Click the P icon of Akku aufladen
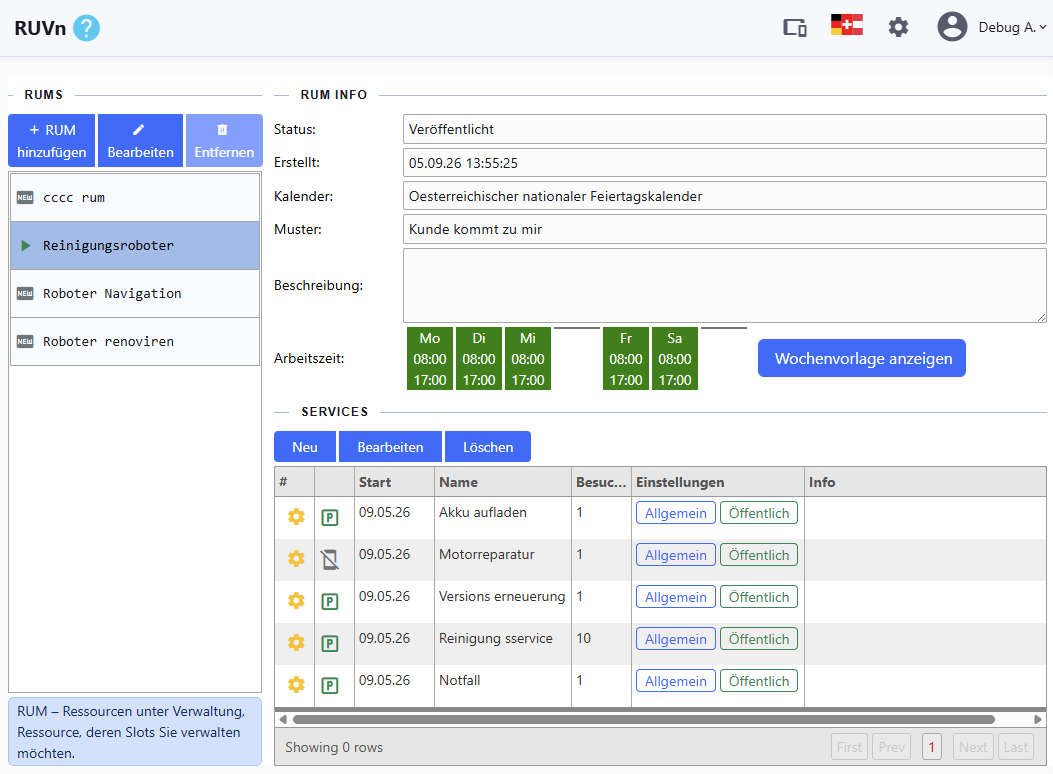This screenshot has height=774, width=1053. (x=330, y=518)
